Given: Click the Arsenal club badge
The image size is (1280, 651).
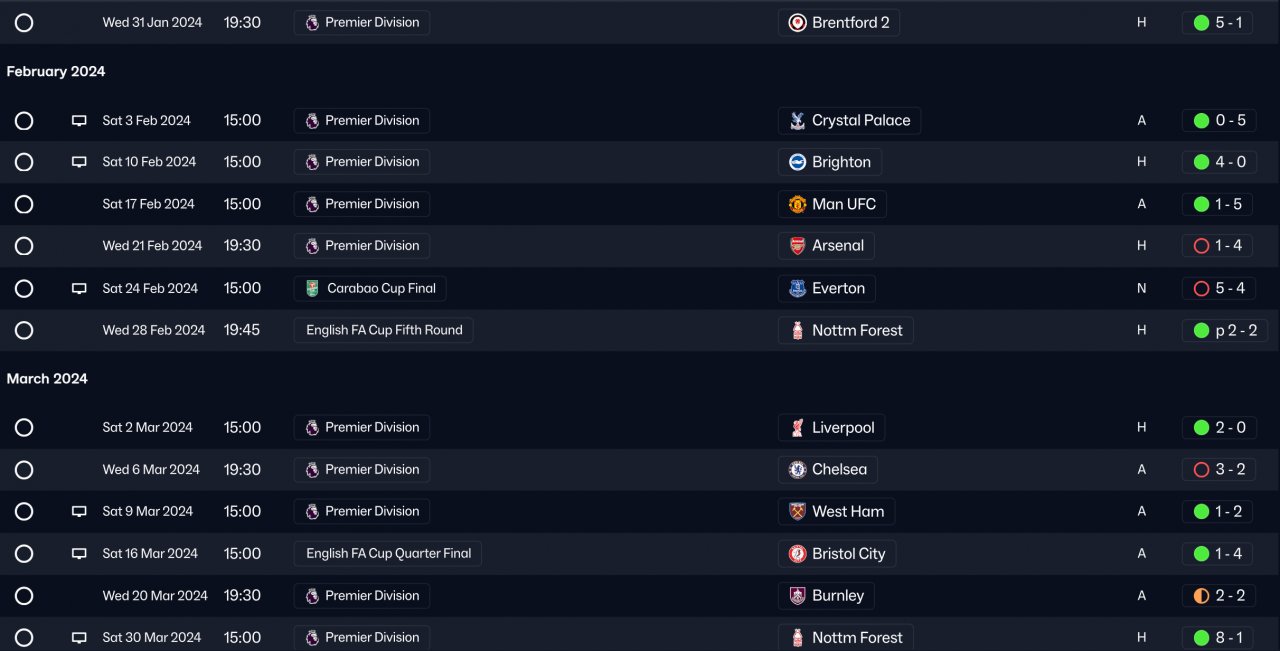Looking at the screenshot, I should pyautogui.click(x=797, y=246).
